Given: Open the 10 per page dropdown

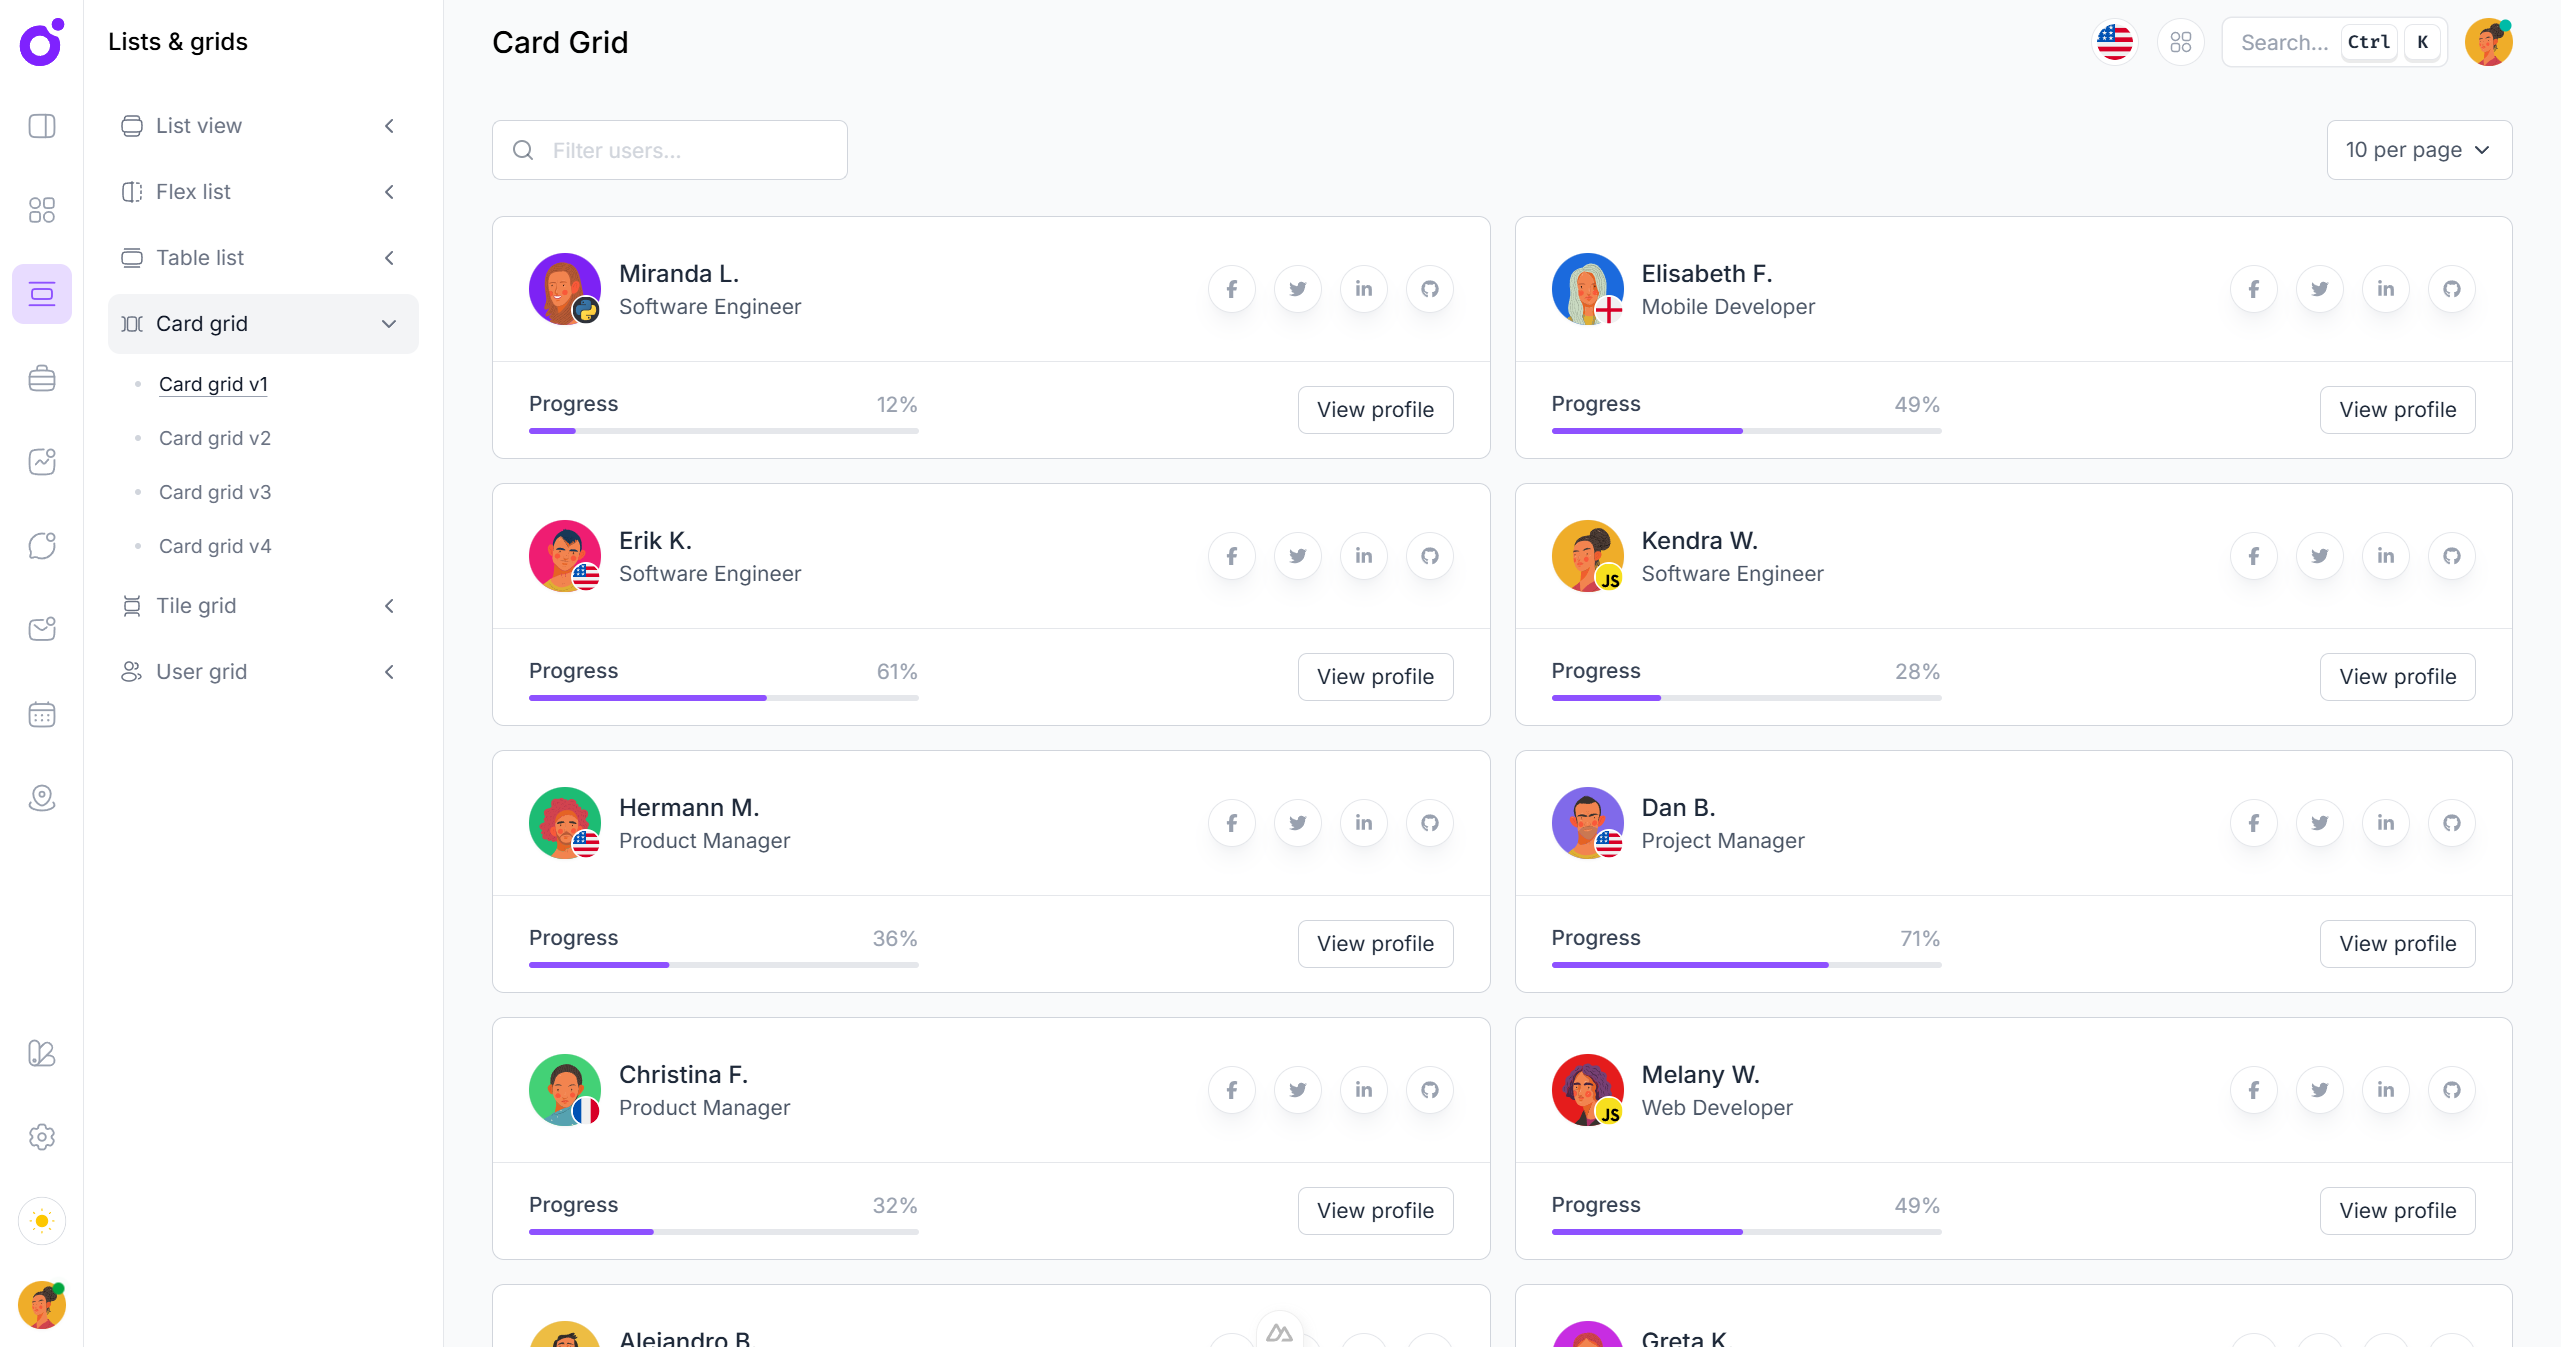Looking at the screenshot, I should 2418,150.
